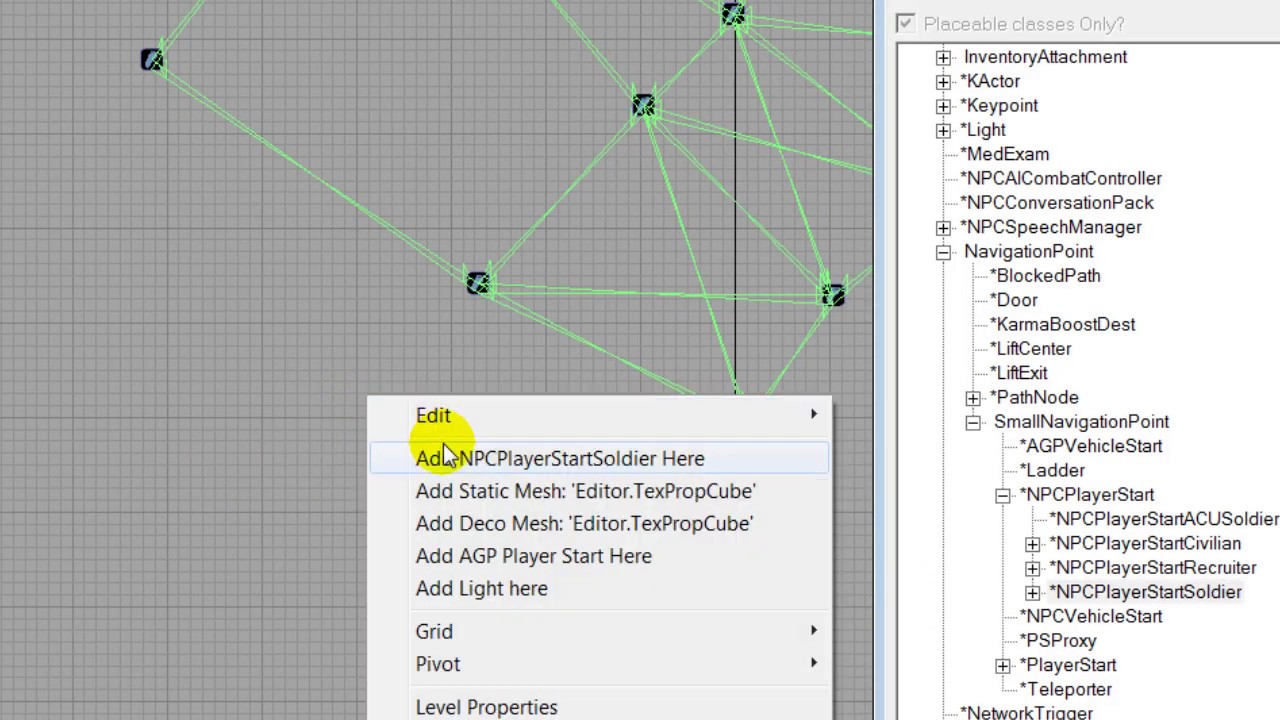Select the *Teleporter class

(x=1065, y=689)
